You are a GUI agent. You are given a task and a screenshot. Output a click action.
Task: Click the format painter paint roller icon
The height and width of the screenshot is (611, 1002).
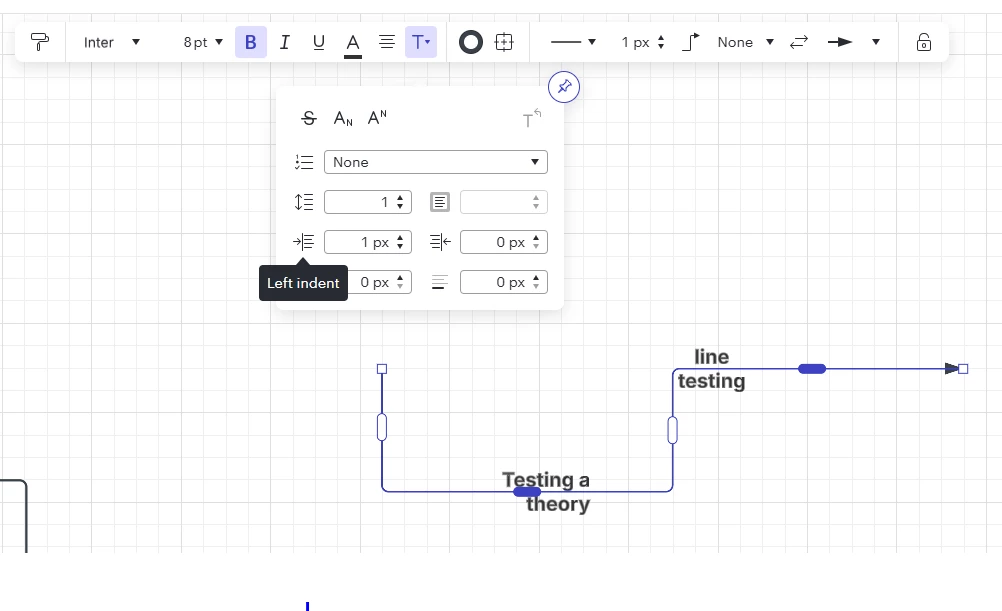pos(40,42)
